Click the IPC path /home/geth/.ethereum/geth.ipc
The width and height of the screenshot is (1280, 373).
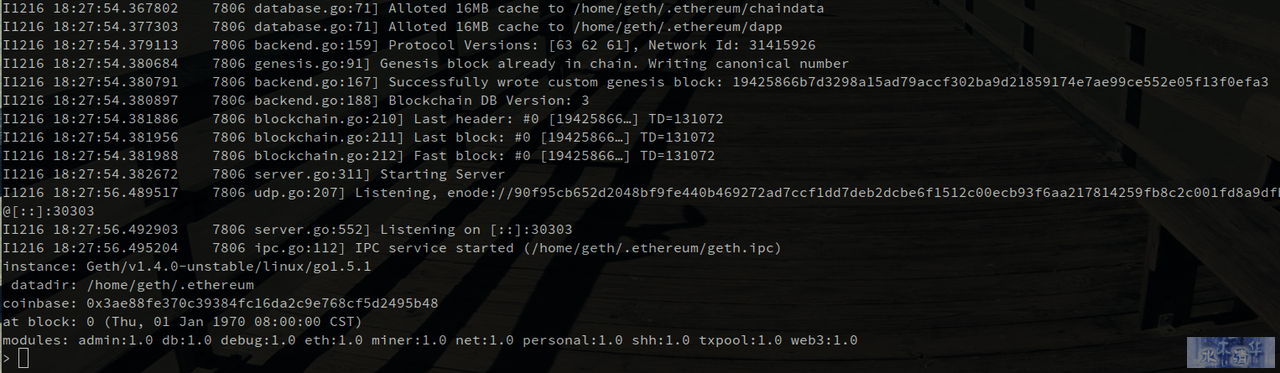(x=652, y=248)
